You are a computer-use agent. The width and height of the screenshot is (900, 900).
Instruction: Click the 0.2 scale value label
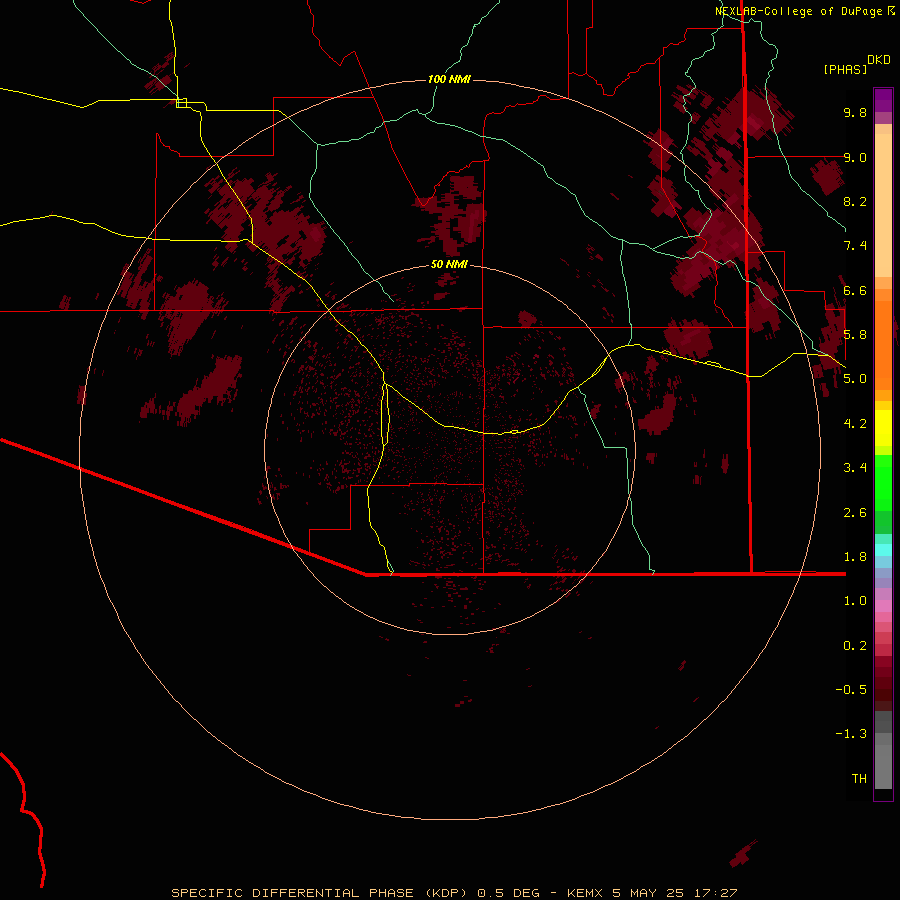pos(855,646)
